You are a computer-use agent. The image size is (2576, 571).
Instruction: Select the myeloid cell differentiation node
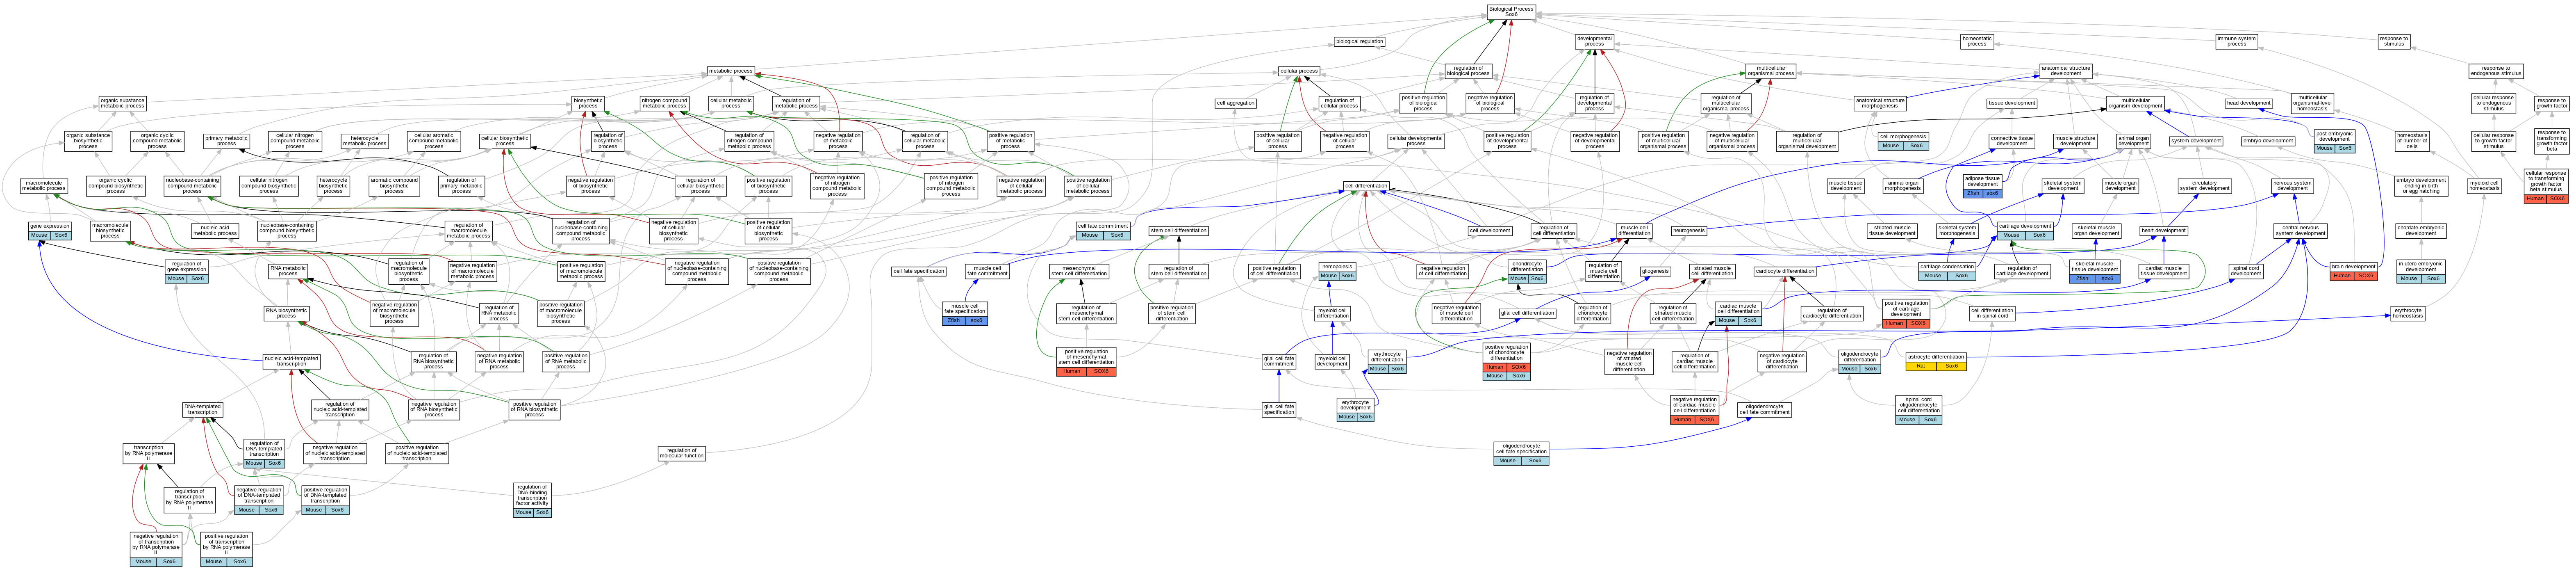(x=1332, y=313)
